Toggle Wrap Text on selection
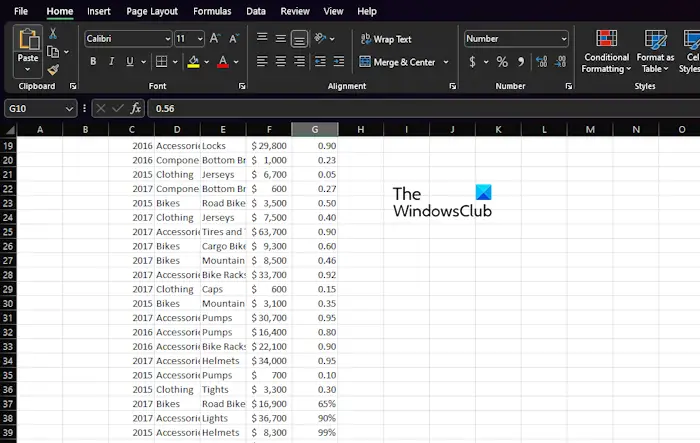Screen dimensions: 700x443 point(386,39)
